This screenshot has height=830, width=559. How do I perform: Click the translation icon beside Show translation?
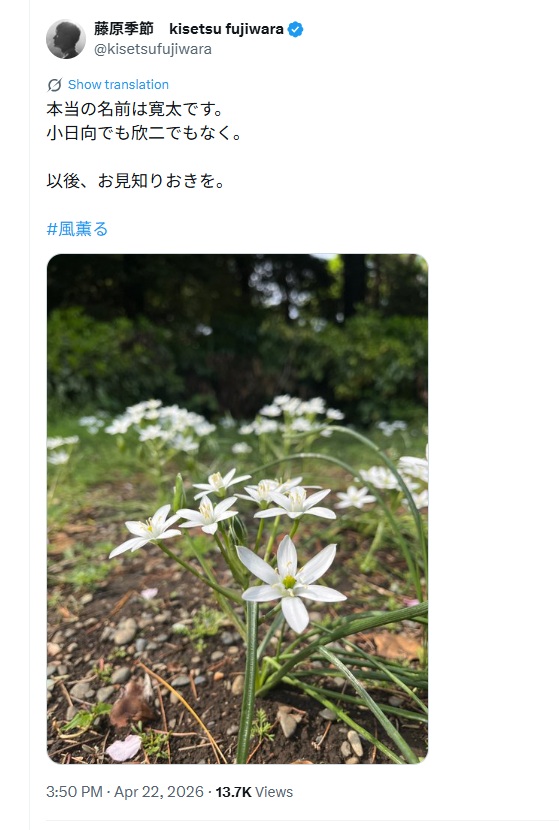pyautogui.click(x=55, y=85)
